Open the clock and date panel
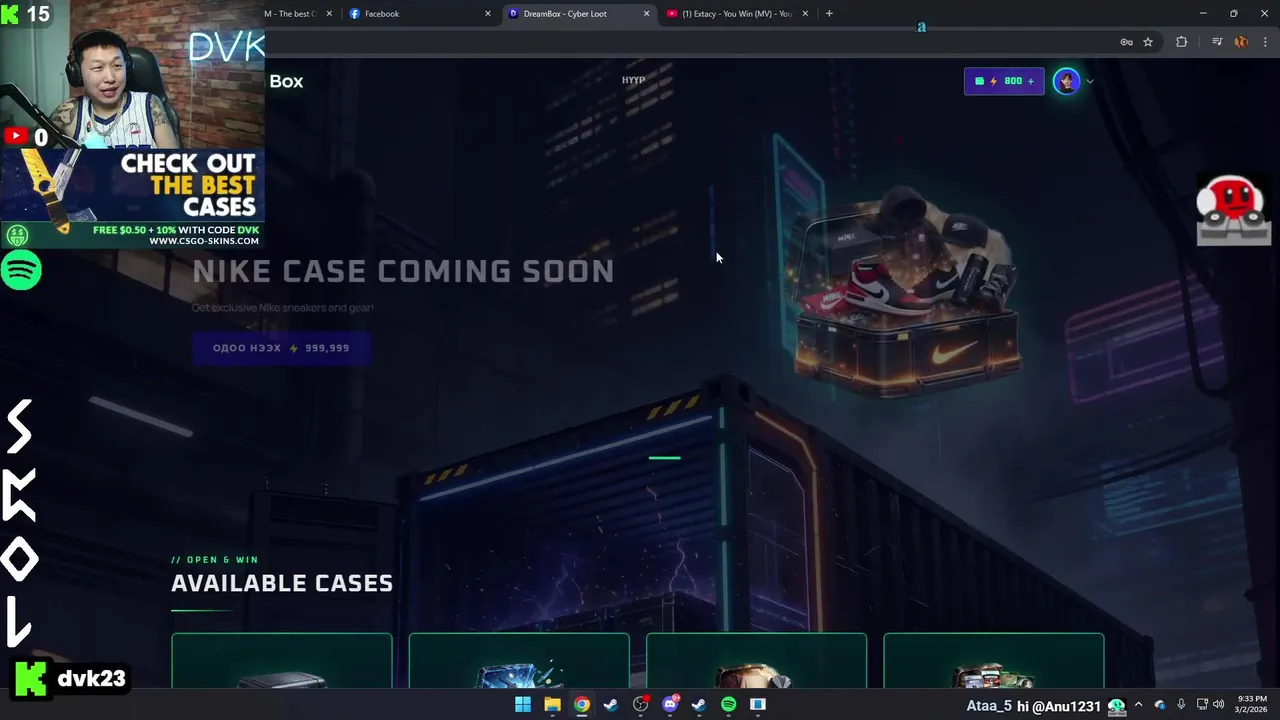This screenshot has height=720, width=1280. pyautogui.click(x=1251, y=704)
